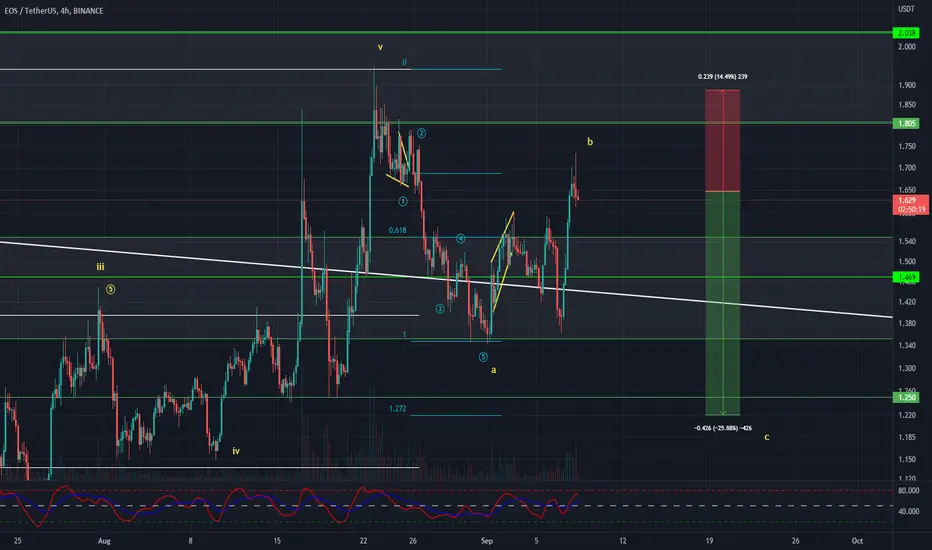This screenshot has width=932, height=550.
Task: Select the green 2.038 price label
Action: coord(906,33)
